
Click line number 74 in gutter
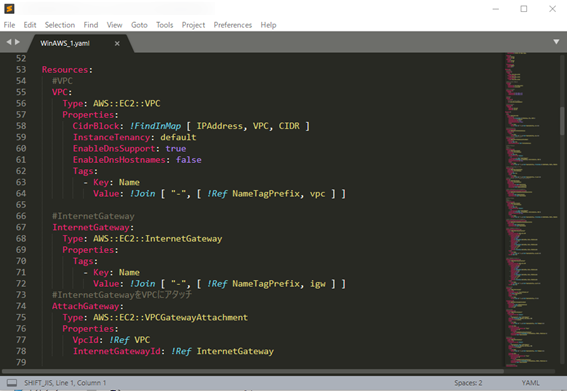[x=21, y=306]
